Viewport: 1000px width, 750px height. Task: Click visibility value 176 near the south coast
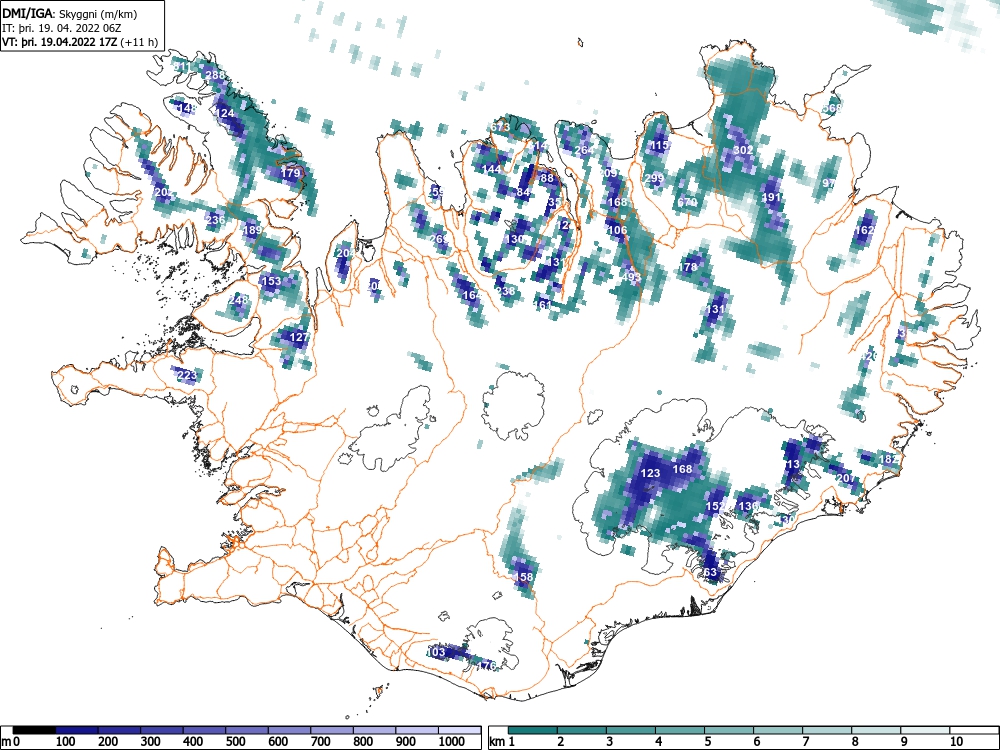pyautogui.click(x=487, y=666)
